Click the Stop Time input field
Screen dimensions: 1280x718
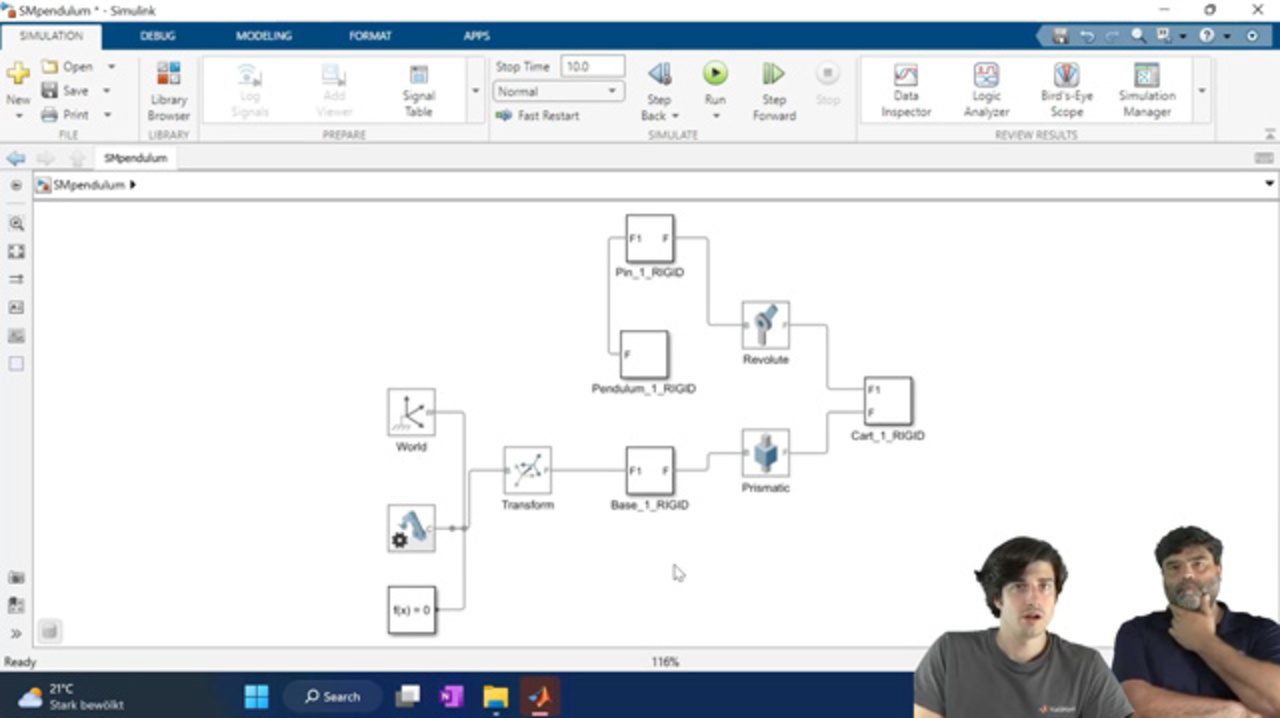(x=592, y=66)
